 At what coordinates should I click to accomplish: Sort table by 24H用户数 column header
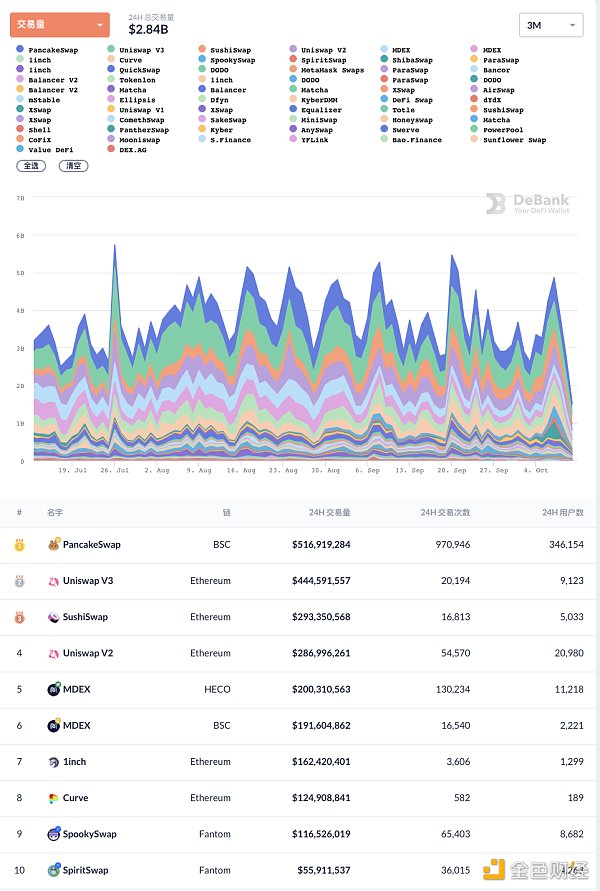[563, 512]
